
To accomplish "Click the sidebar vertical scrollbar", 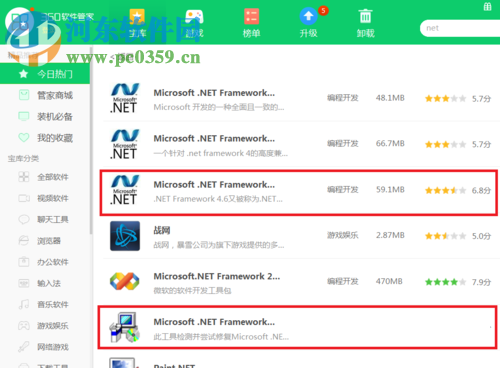I will [91, 140].
